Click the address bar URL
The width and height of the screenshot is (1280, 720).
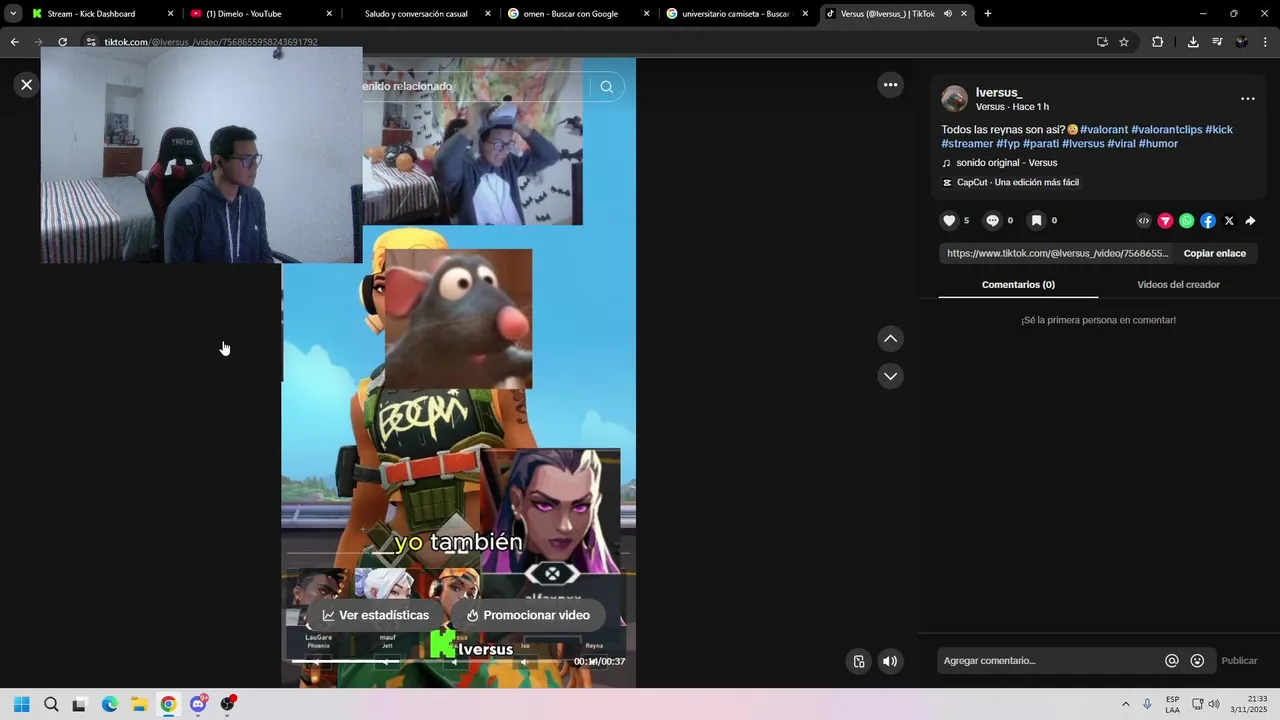pyautogui.click(x=211, y=42)
